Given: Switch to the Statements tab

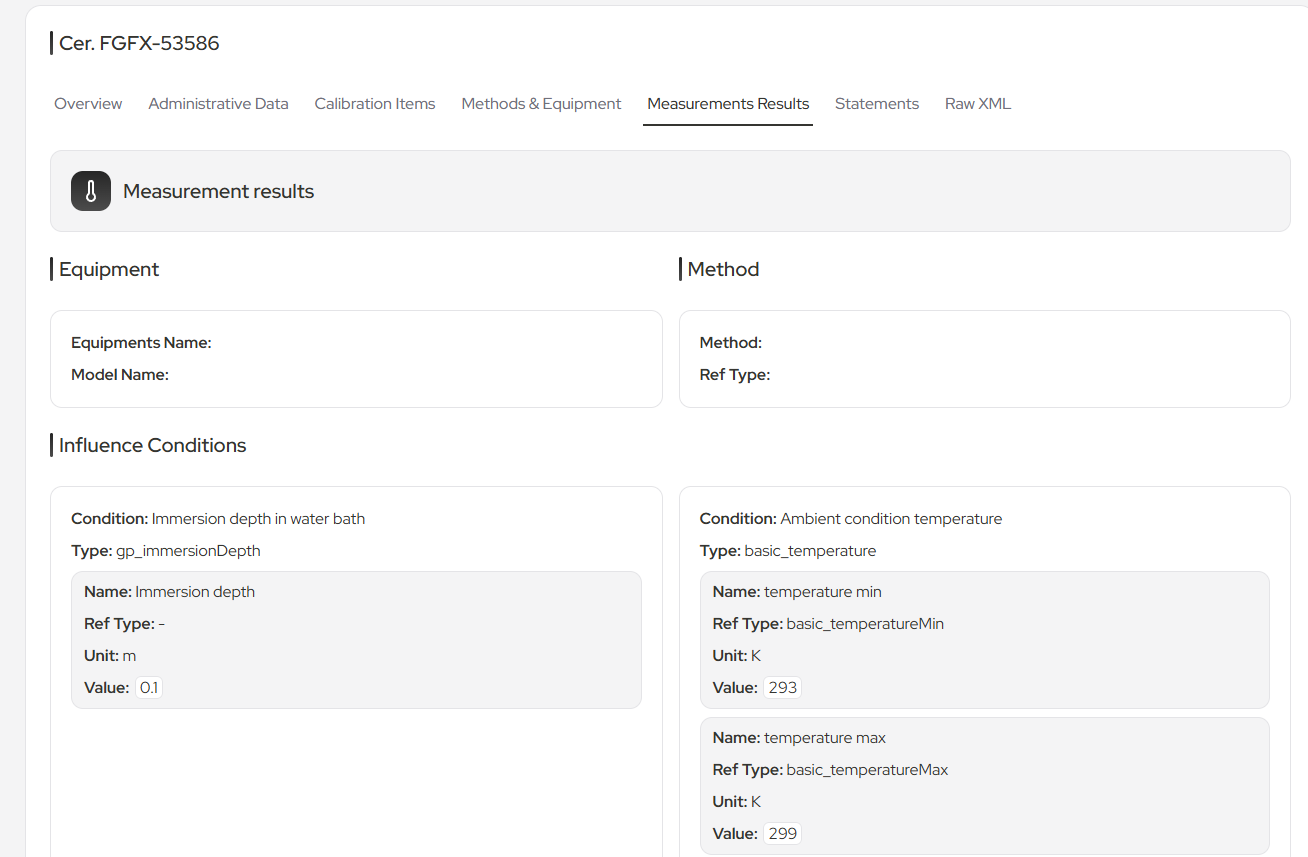Looking at the screenshot, I should (876, 103).
